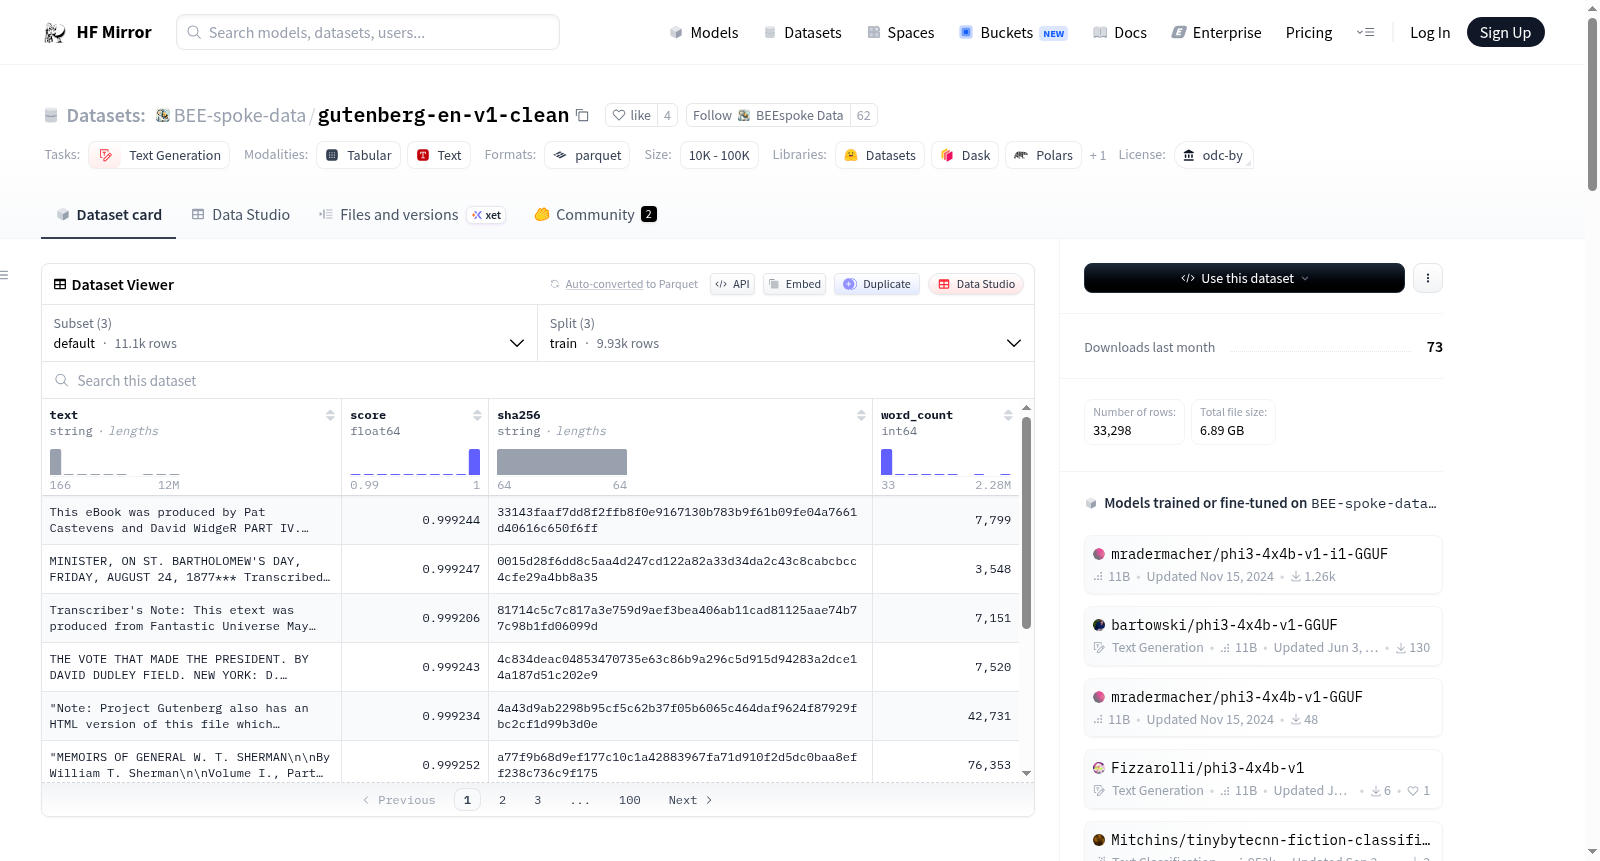
Task: Click the Datasets library icon
Action: (851, 155)
